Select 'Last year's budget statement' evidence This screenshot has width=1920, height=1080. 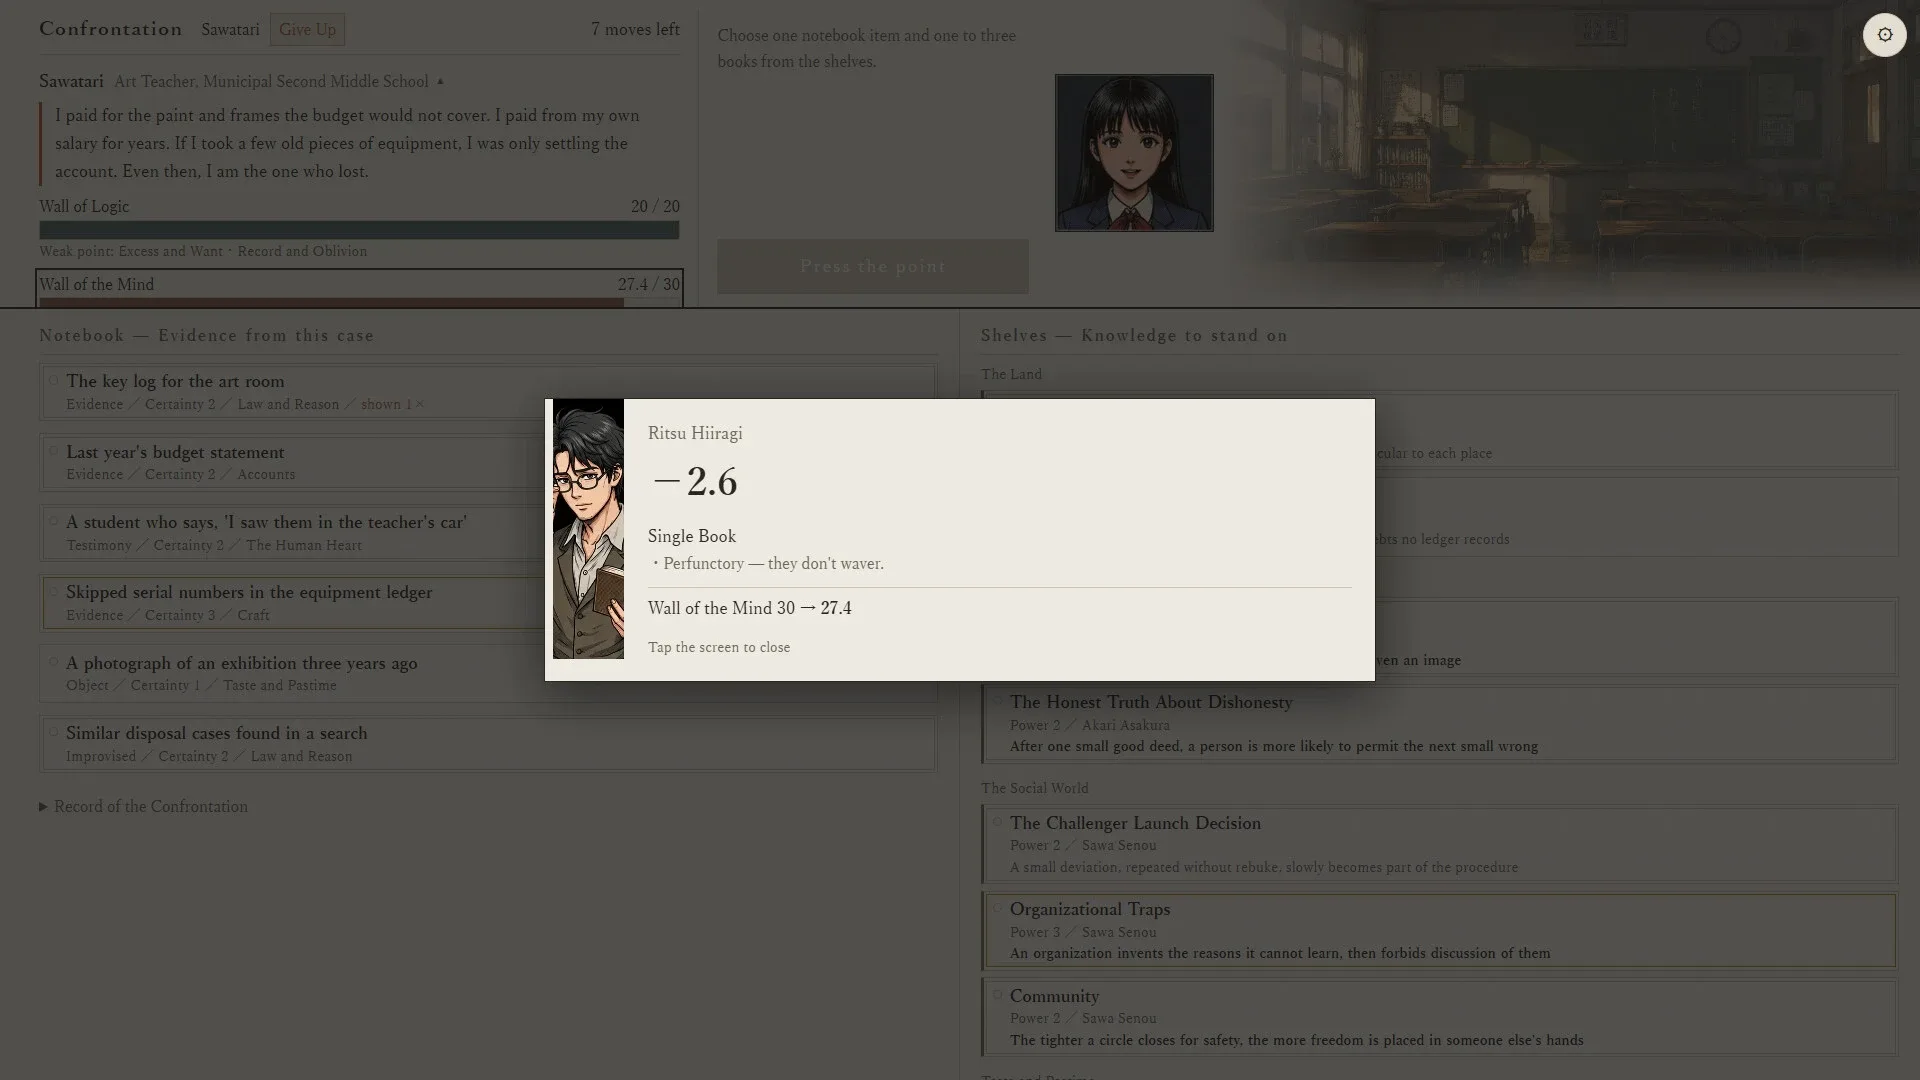(x=488, y=462)
